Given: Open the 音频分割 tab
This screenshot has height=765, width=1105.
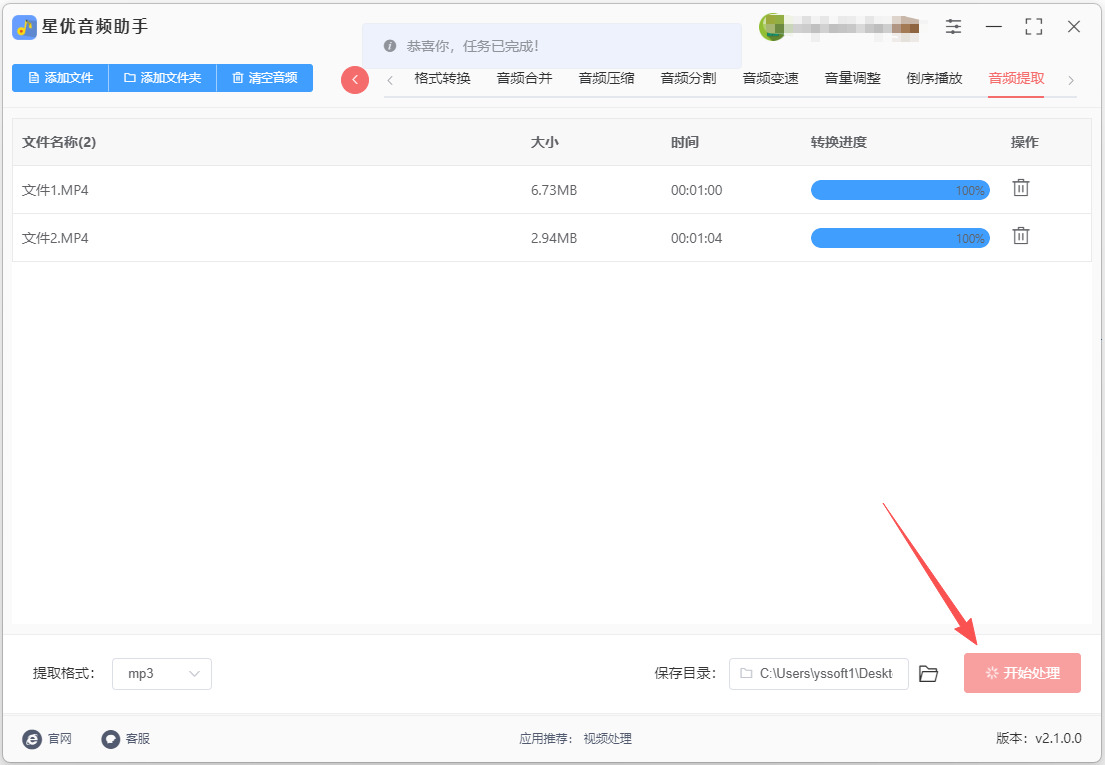Looking at the screenshot, I should [689, 79].
